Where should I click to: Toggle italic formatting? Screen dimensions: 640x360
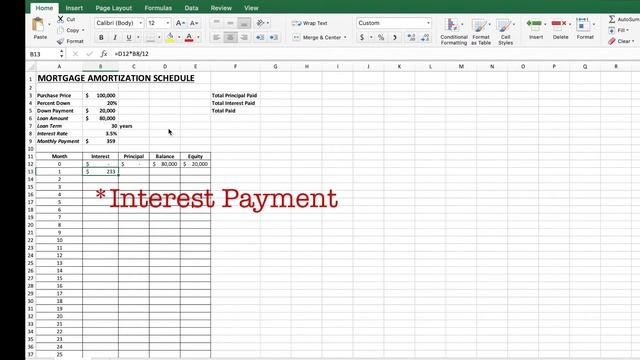pyautogui.click(x=115, y=38)
